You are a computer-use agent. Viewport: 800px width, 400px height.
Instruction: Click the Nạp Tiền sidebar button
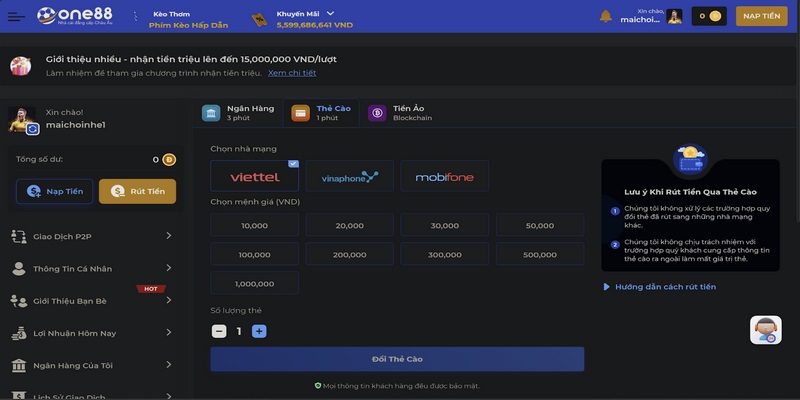55,191
